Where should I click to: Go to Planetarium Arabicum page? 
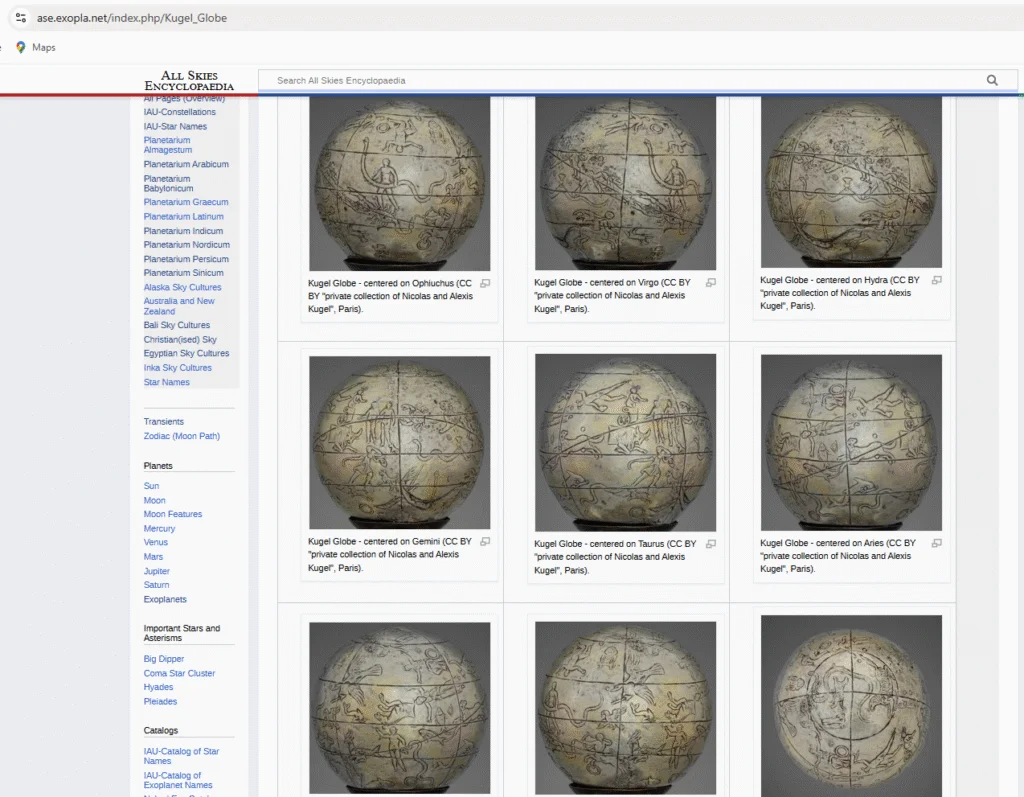click(x=186, y=165)
